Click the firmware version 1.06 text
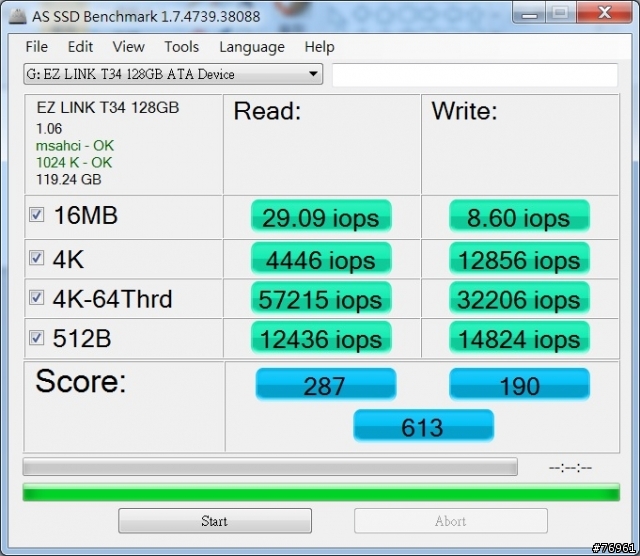The height and width of the screenshot is (556, 640). (x=49, y=129)
